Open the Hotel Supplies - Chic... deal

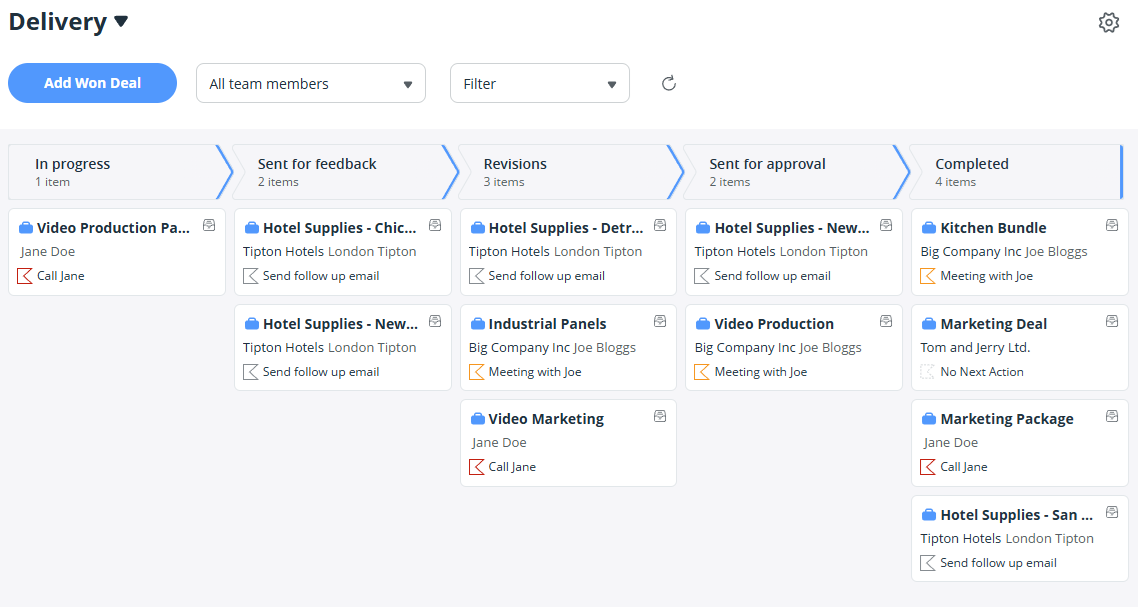coord(340,228)
